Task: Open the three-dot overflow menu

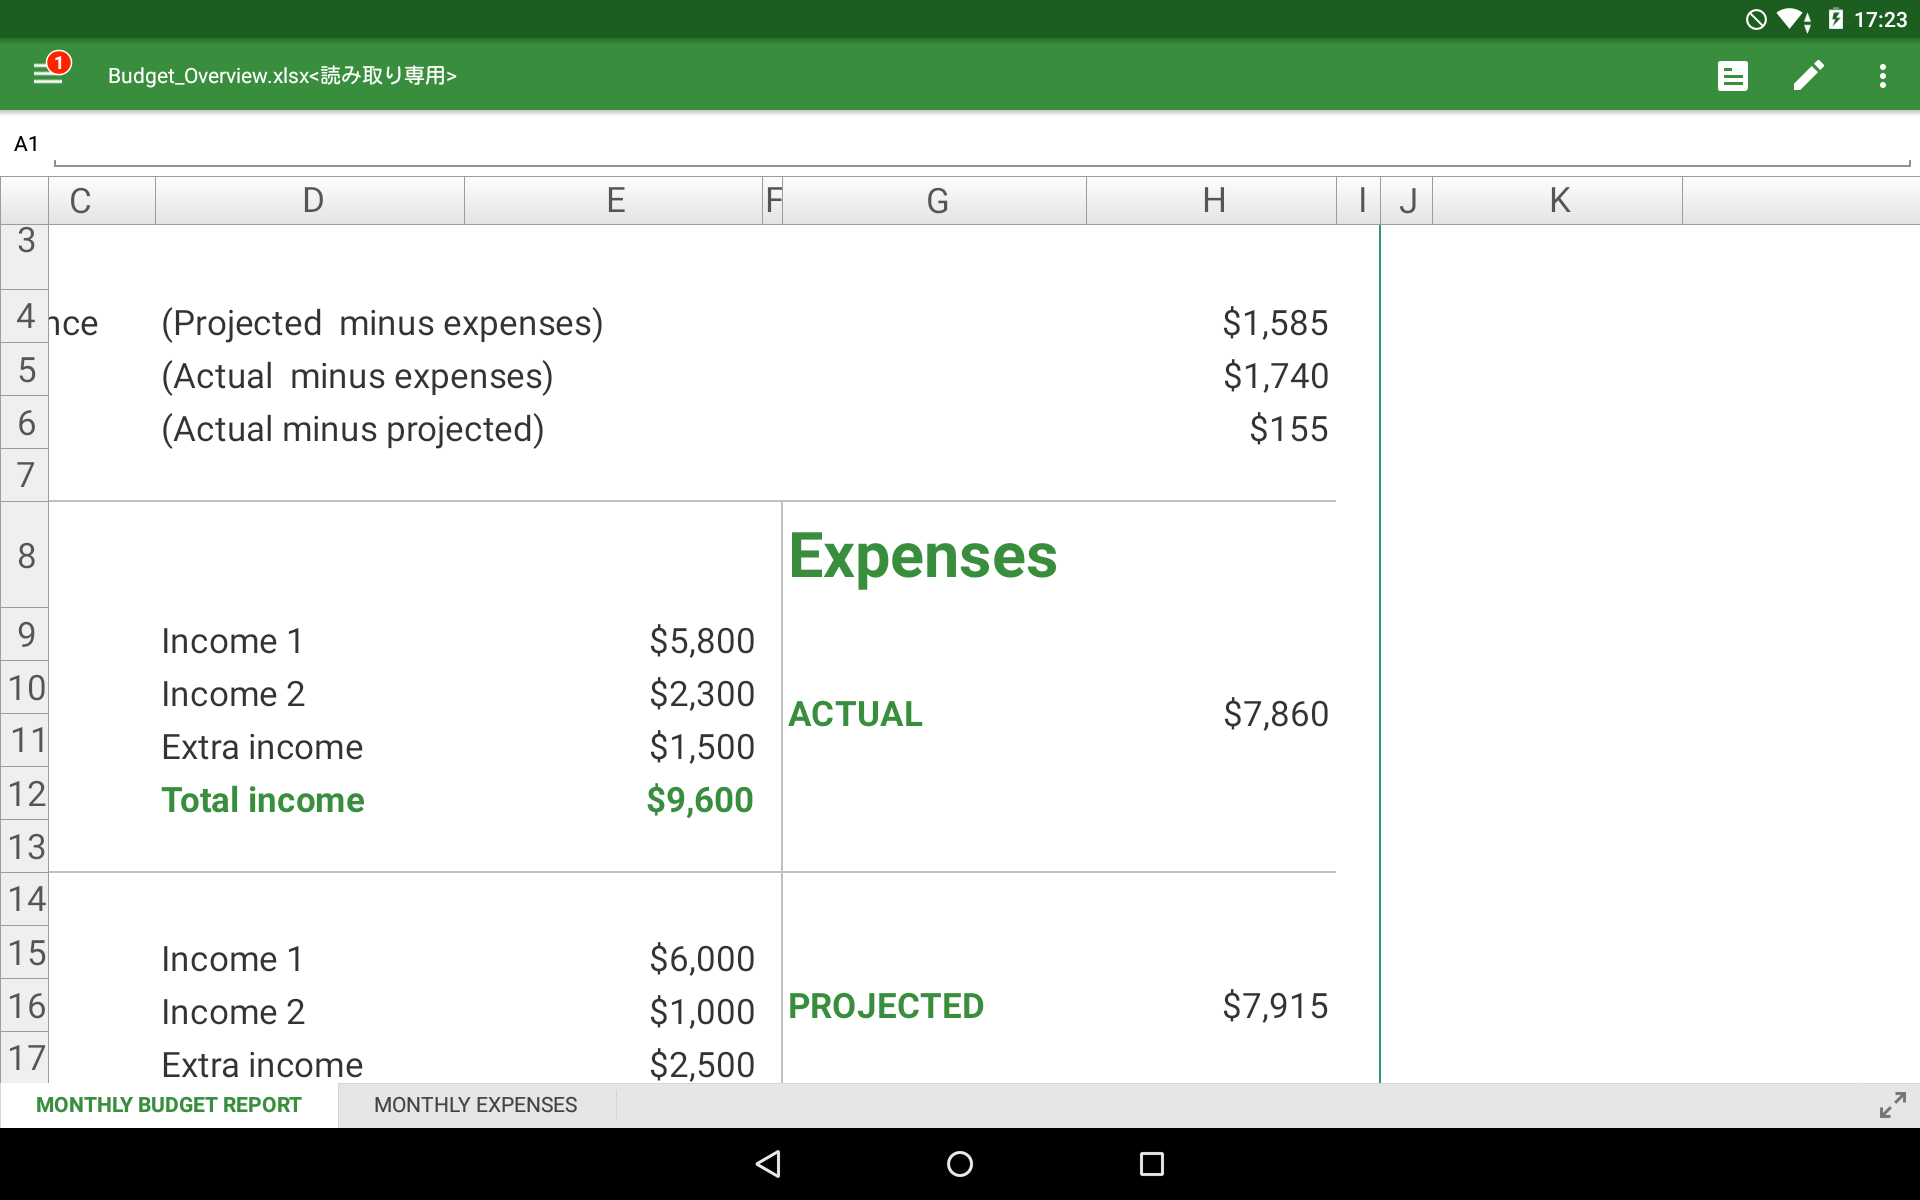Action: click(x=1882, y=76)
